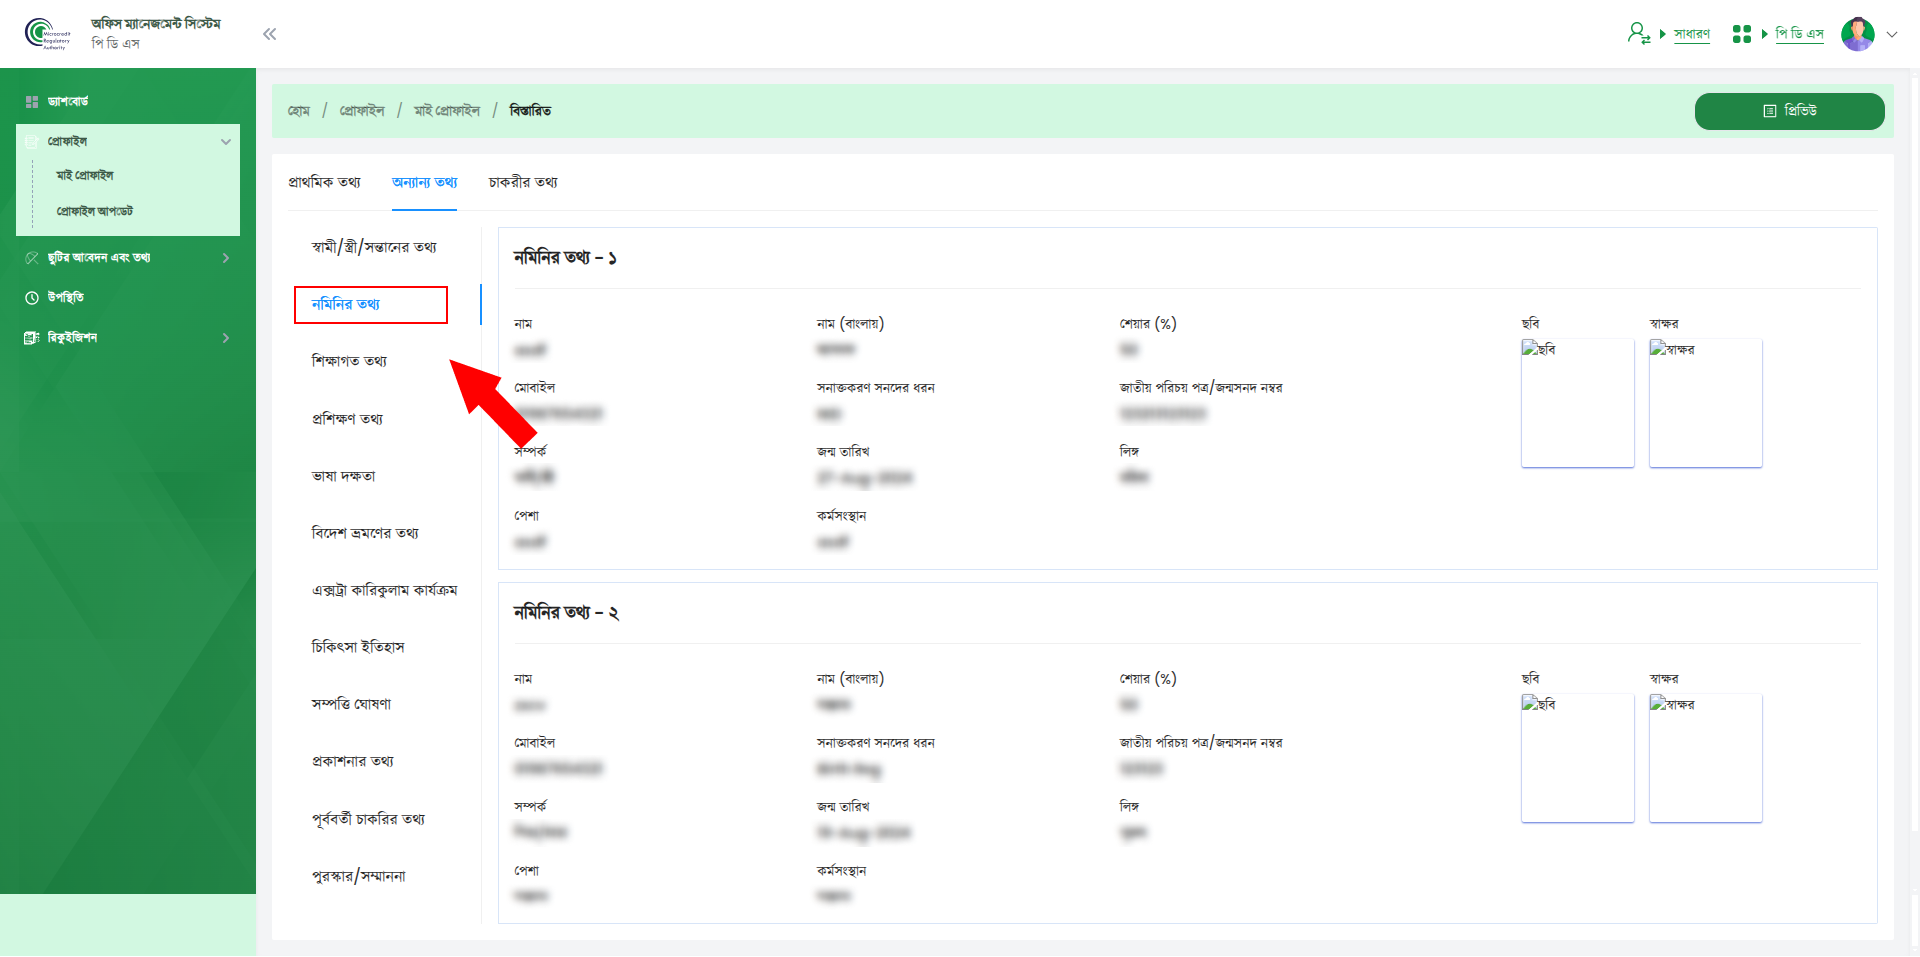Select চিকিৎসা ইতিহাস section
Image resolution: width=1920 pixels, height=957 pixels.
tap(358, 647)
